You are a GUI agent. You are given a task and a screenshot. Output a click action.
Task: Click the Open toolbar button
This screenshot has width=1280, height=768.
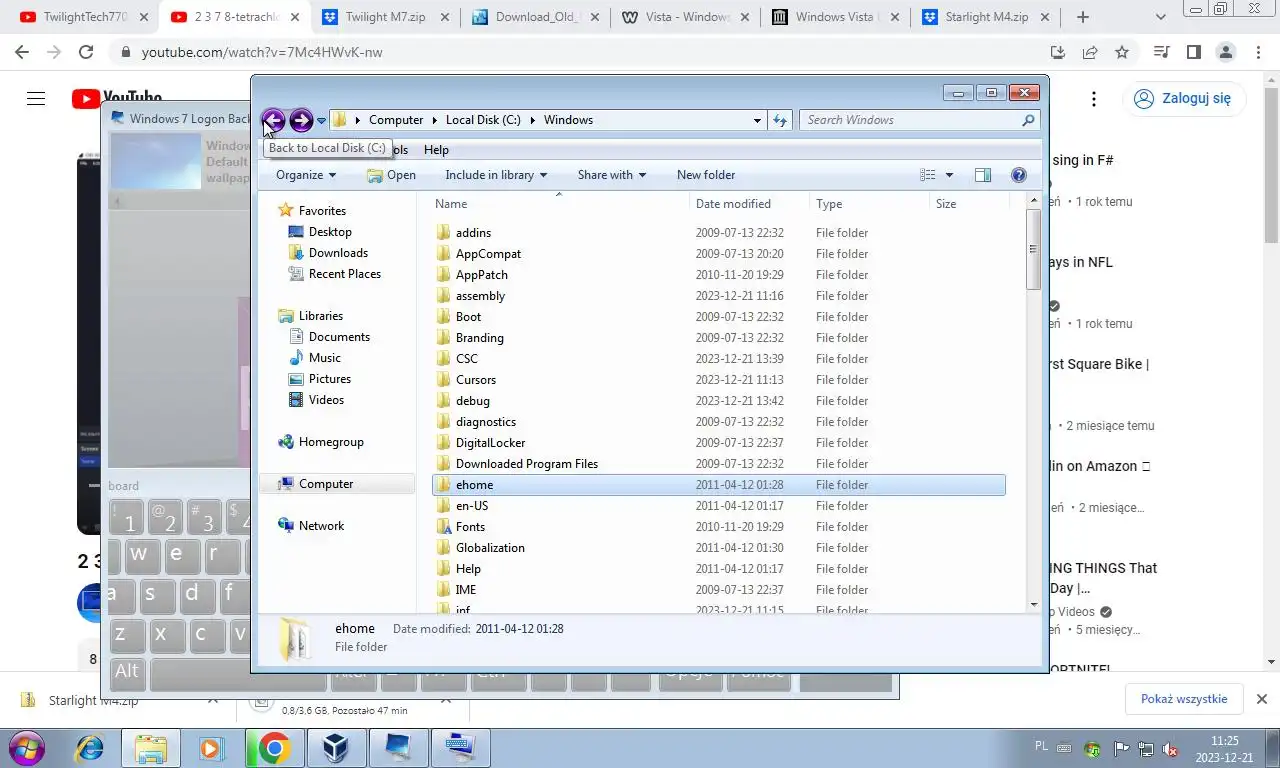(x=391, y=175)
